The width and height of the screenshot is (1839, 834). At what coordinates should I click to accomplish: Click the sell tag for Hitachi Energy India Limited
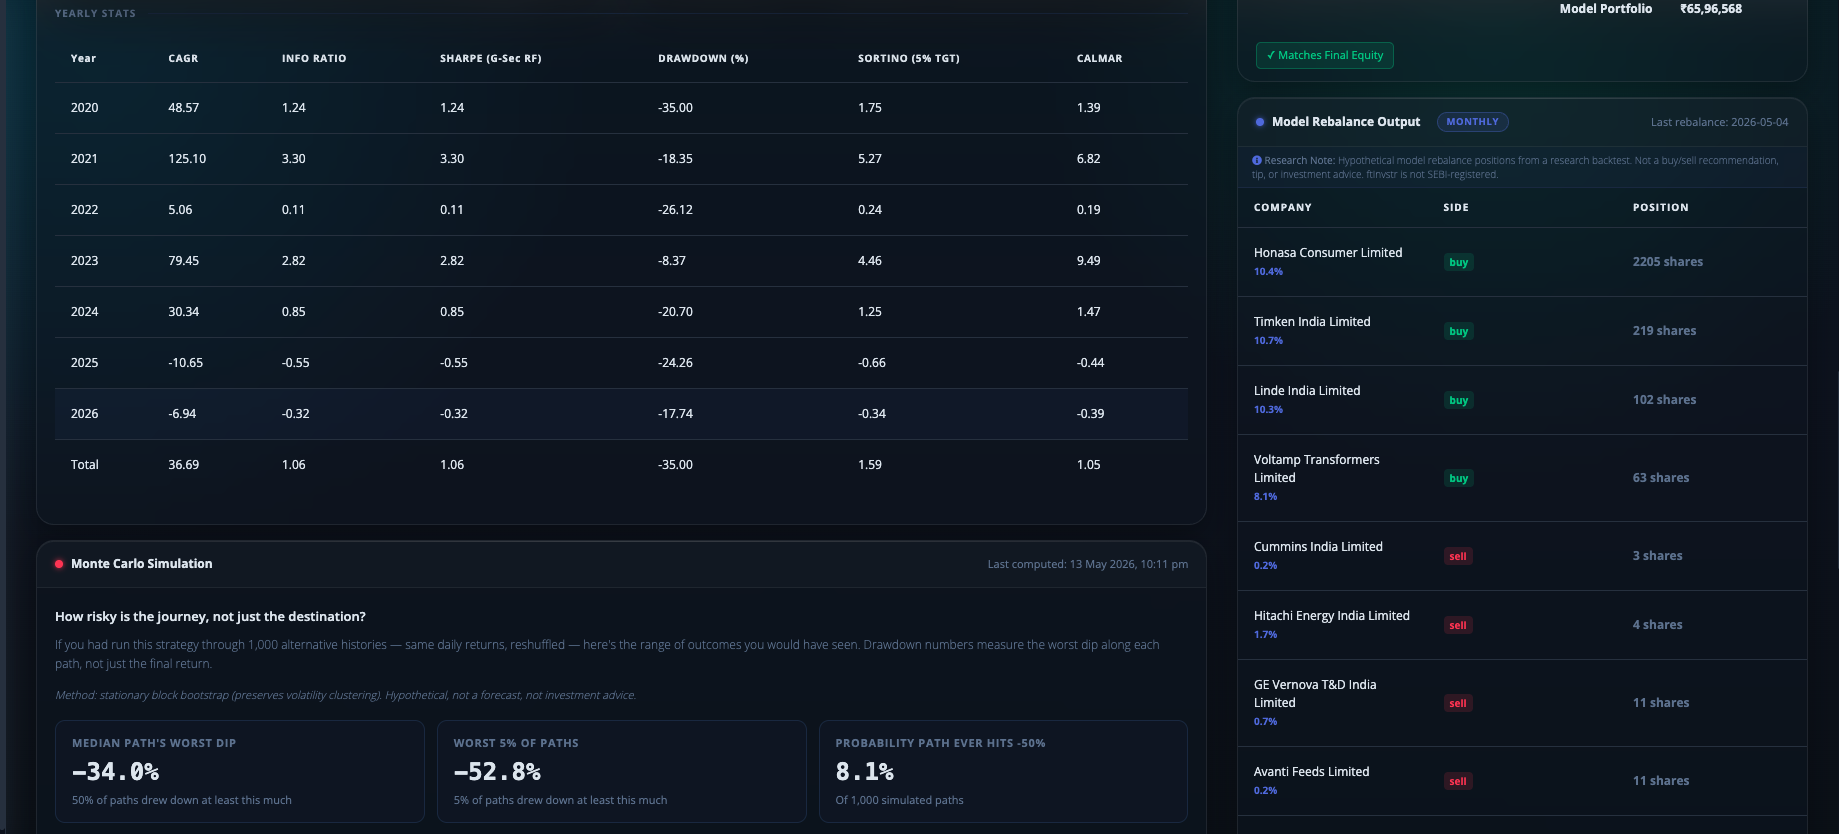point(1458,625)
